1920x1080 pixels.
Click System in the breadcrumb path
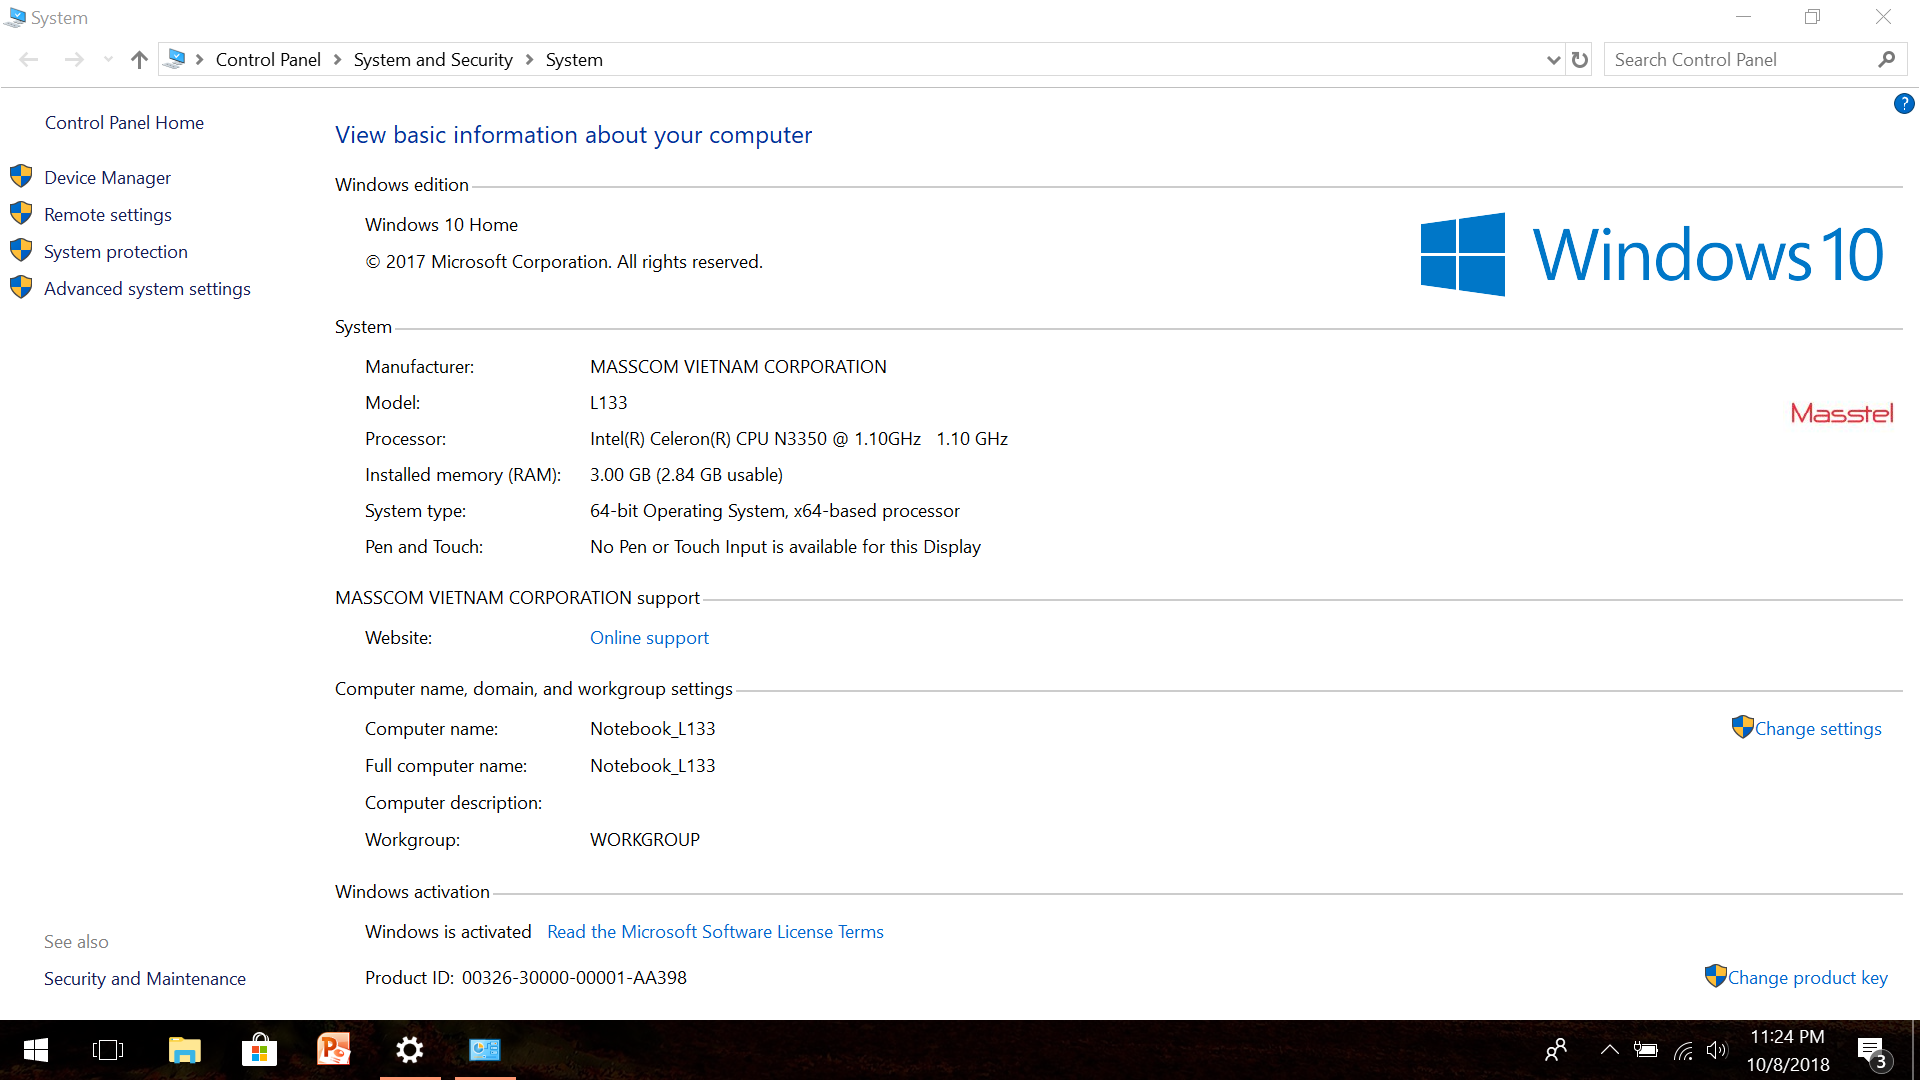click(574, 59)
